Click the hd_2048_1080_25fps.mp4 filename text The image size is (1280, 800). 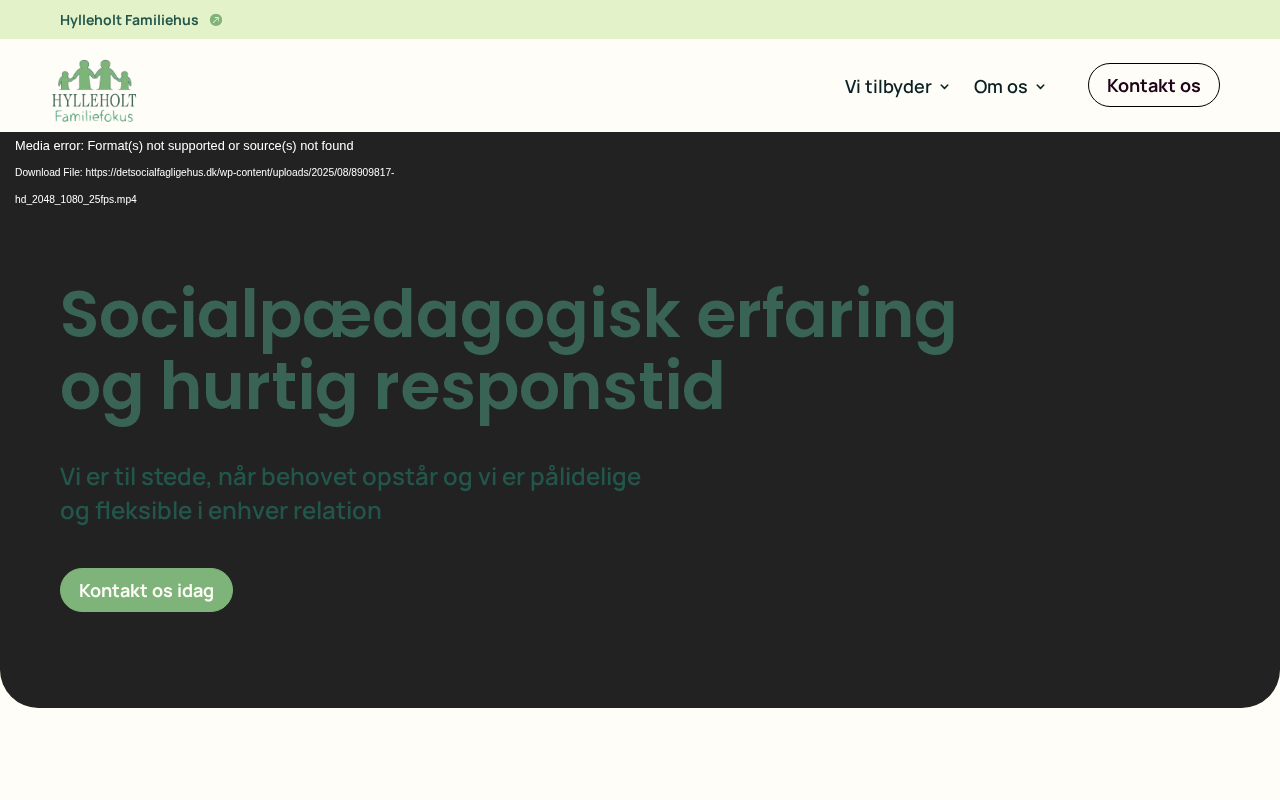click(x=76, y=199)
